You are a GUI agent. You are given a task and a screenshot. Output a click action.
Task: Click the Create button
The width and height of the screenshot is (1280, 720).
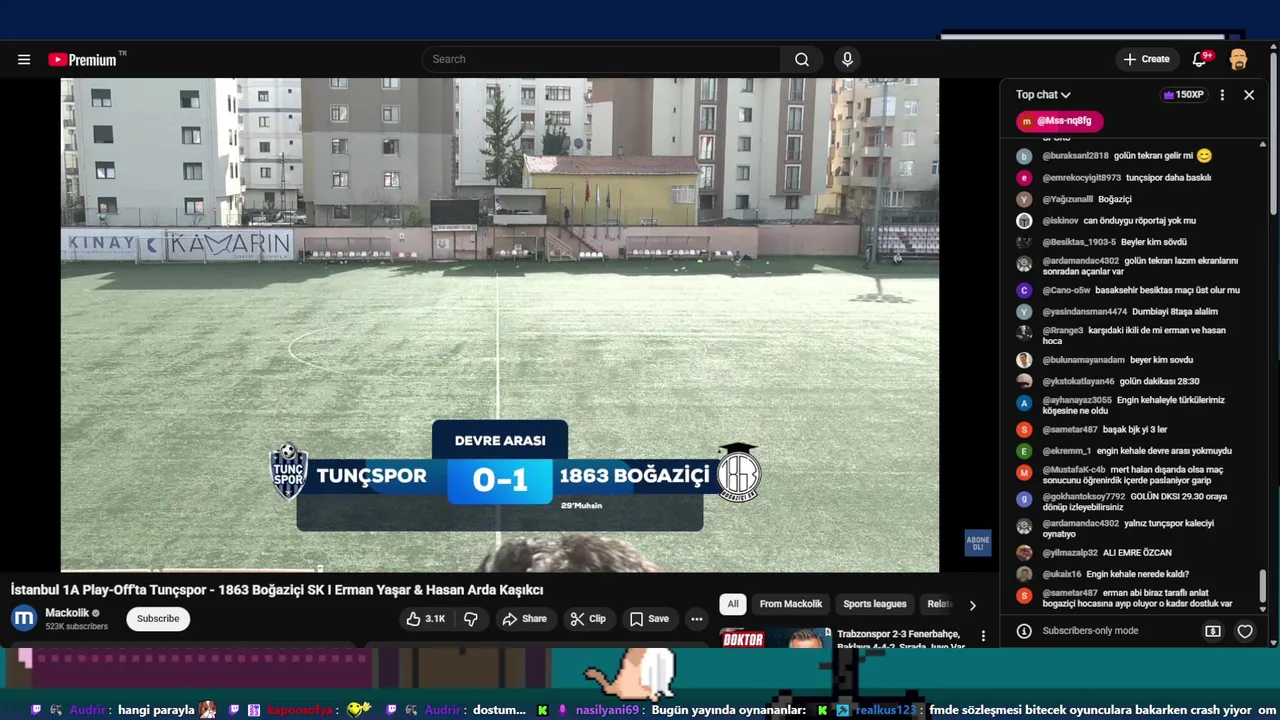pos(1146,59)
